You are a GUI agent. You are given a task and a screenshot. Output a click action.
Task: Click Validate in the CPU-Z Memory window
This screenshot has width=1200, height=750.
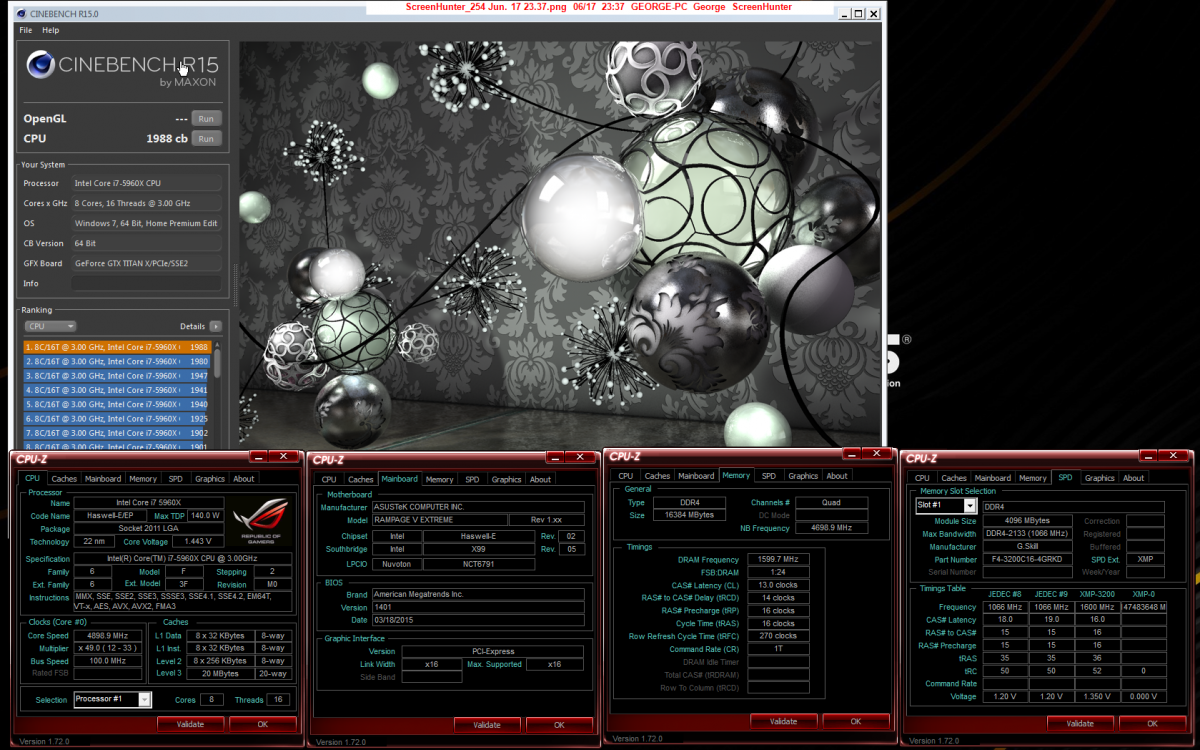783,721
